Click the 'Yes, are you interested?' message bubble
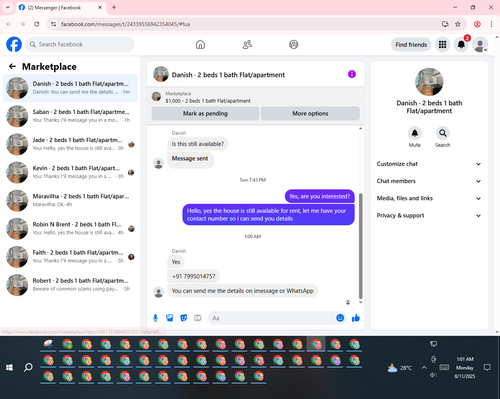Image resolution: width=500 pixels, height=399 pixels. [319, 196]
